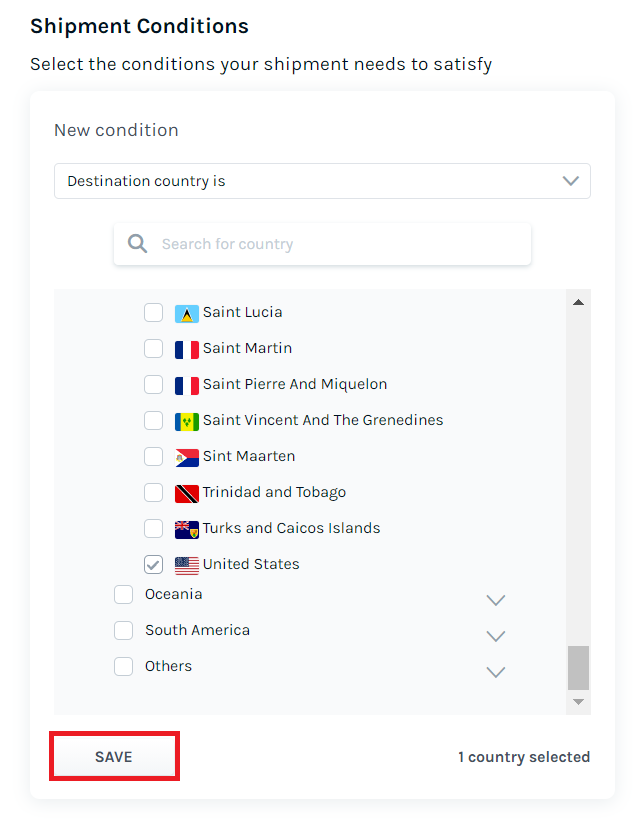Click the Turks and Caicos Islands flag

coord(186,530)
